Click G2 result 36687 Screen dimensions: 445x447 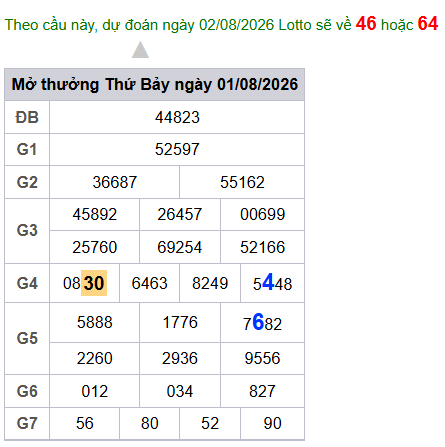tap(115, 182)
